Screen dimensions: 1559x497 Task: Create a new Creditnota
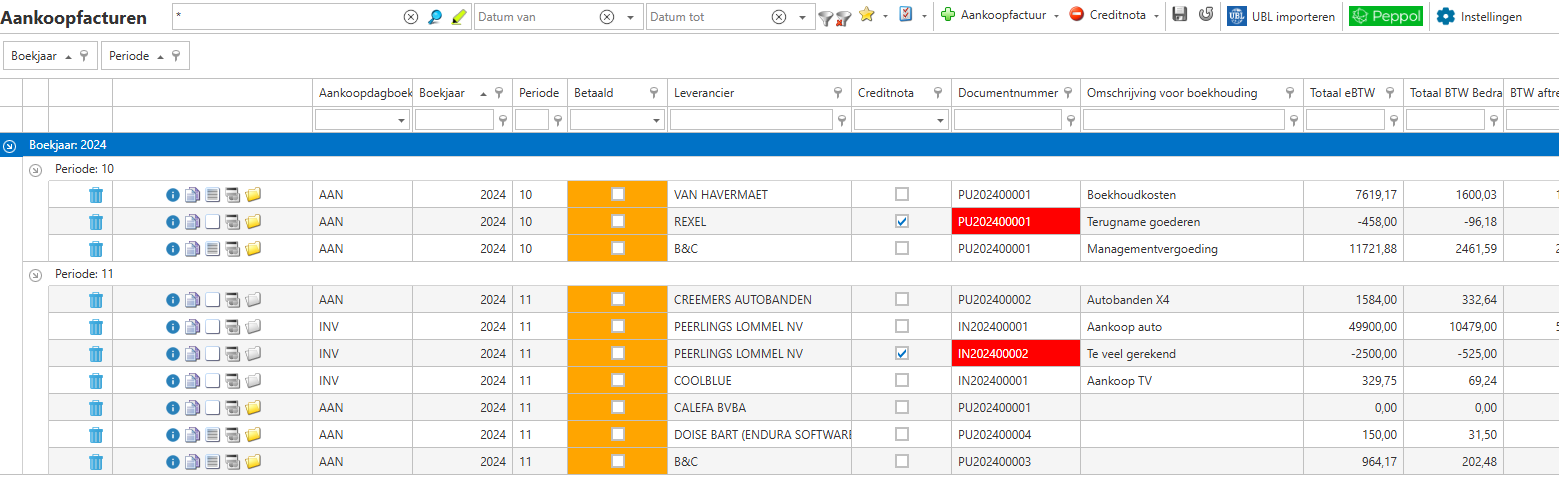1108,16
